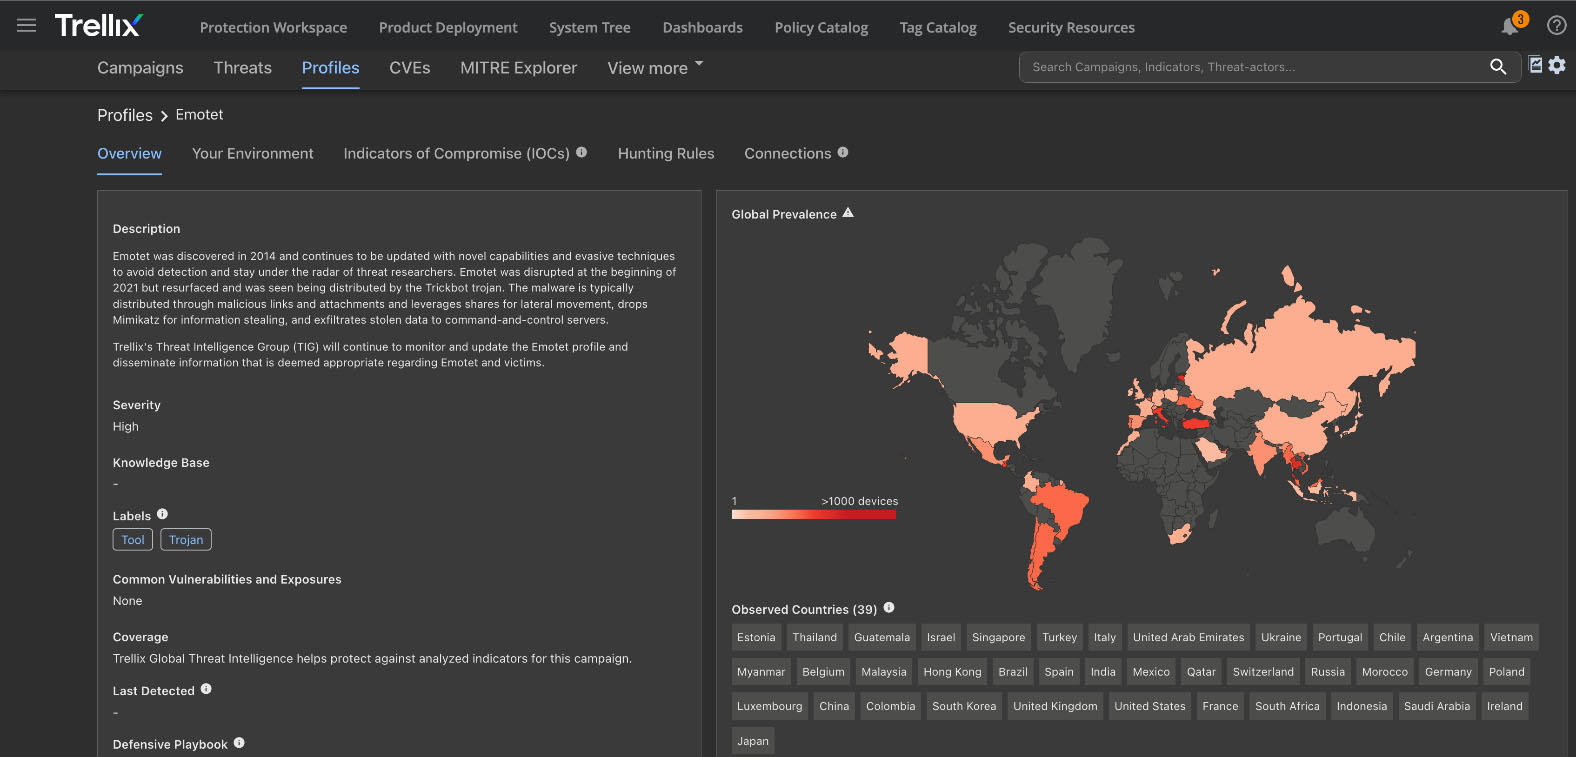Open Protection Workspace menu
Screen dimensions: 1576x757
[x=273, y=28]
